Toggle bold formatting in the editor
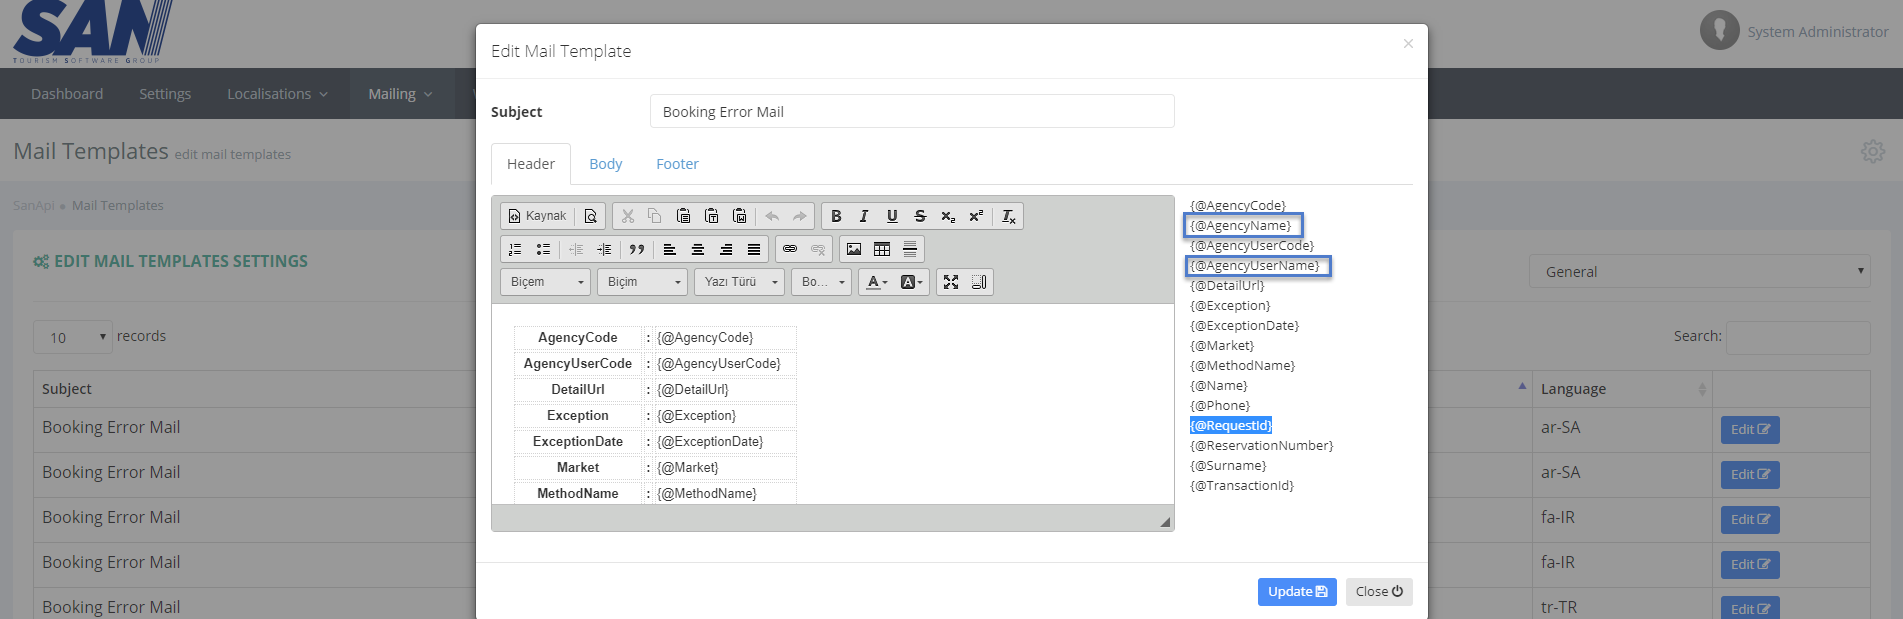This screenshot has height=619, width=1903. [x=836, y=216]
